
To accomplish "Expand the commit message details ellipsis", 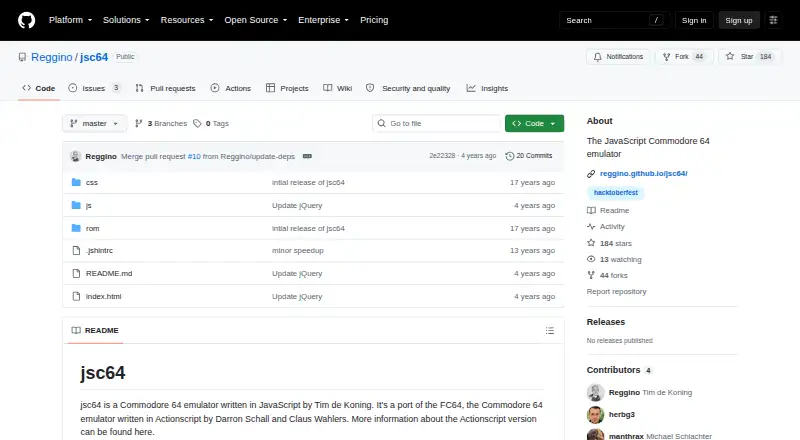I will pyautogui.click(x=307, y=156).
